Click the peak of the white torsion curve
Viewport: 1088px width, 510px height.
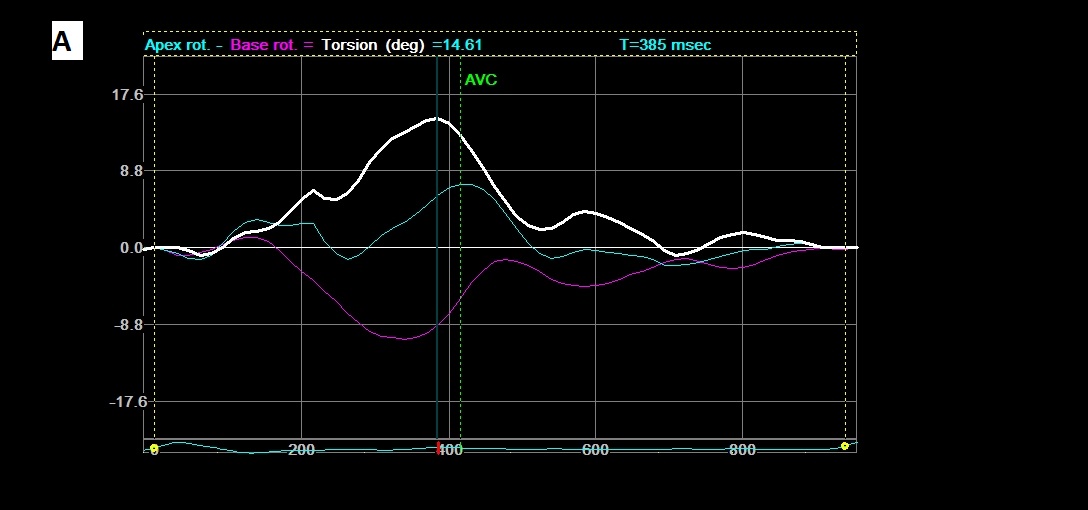tap(435, 118)
